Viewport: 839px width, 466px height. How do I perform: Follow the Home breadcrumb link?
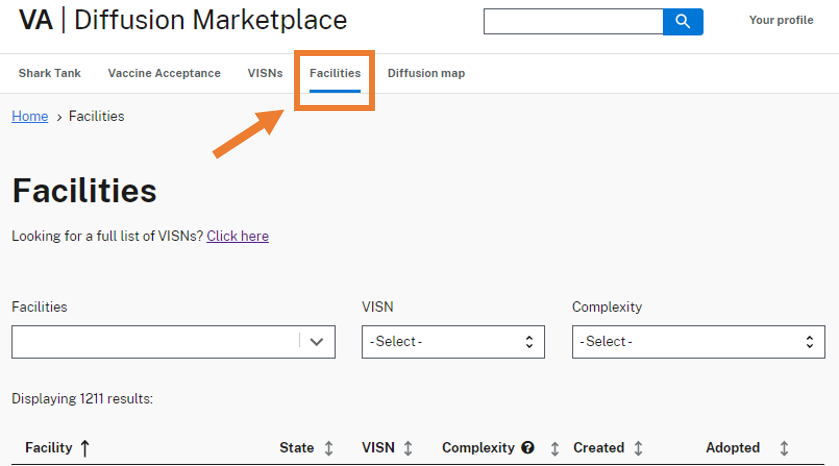(30, 116)
